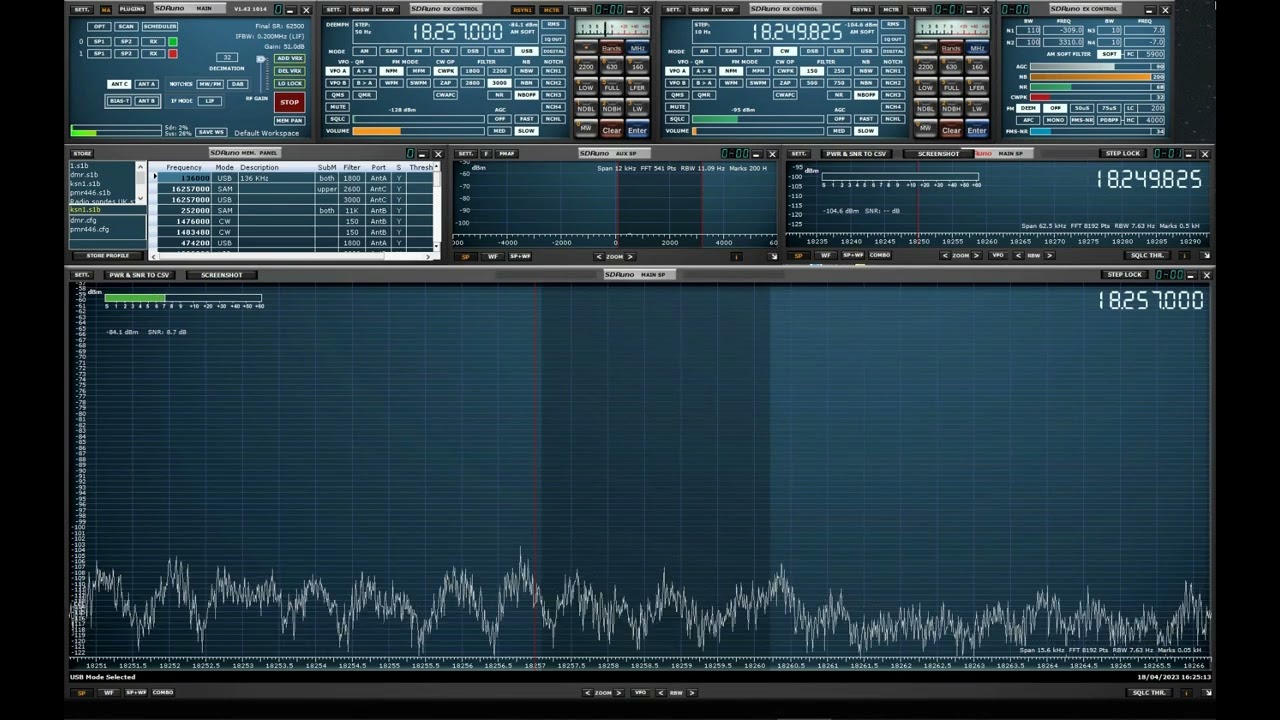Switch to SP+WF tab in bottom Main SP
Viewport: 1280px width, 720px height.
135,692
